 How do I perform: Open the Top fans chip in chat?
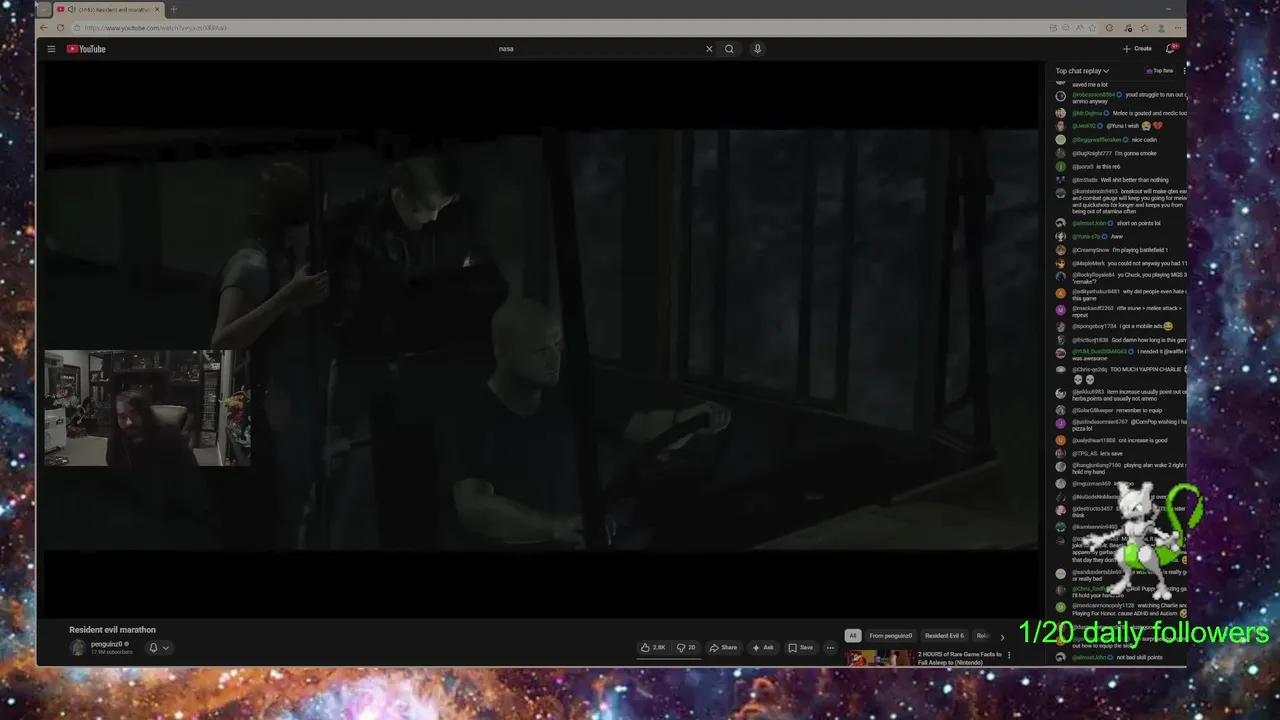tap(1160, 71)
